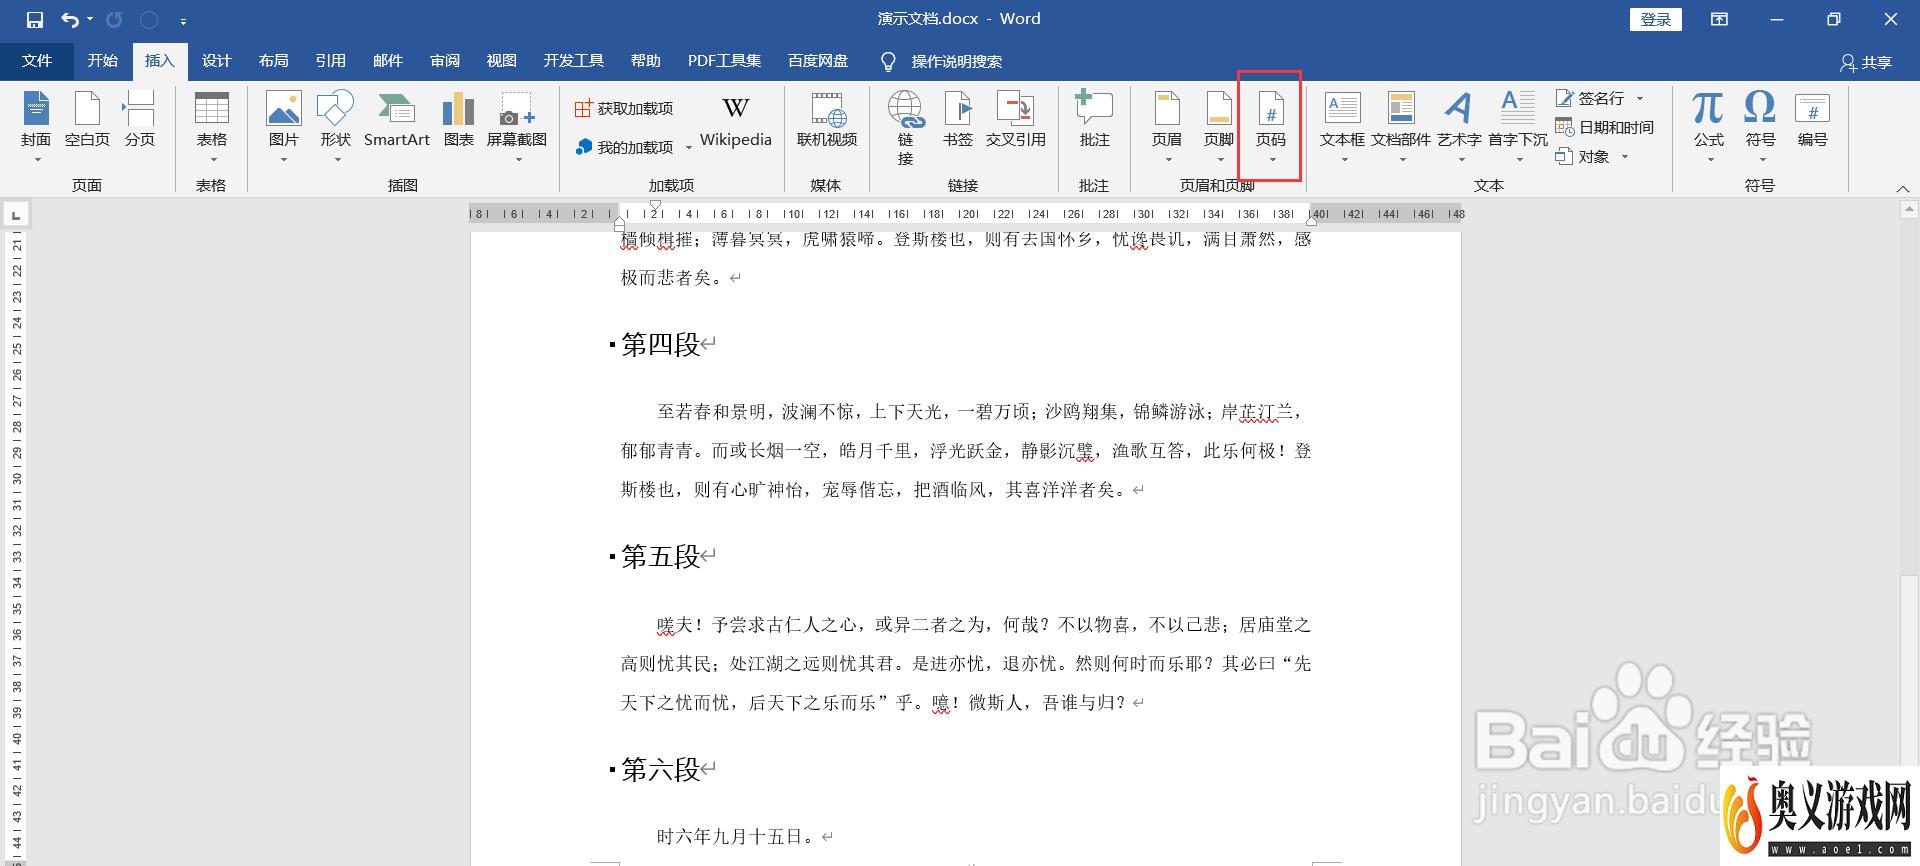1920x866 pixels.
Task: Switch to the Mailings (邮件) tab
Action: (x=387, y=61)
